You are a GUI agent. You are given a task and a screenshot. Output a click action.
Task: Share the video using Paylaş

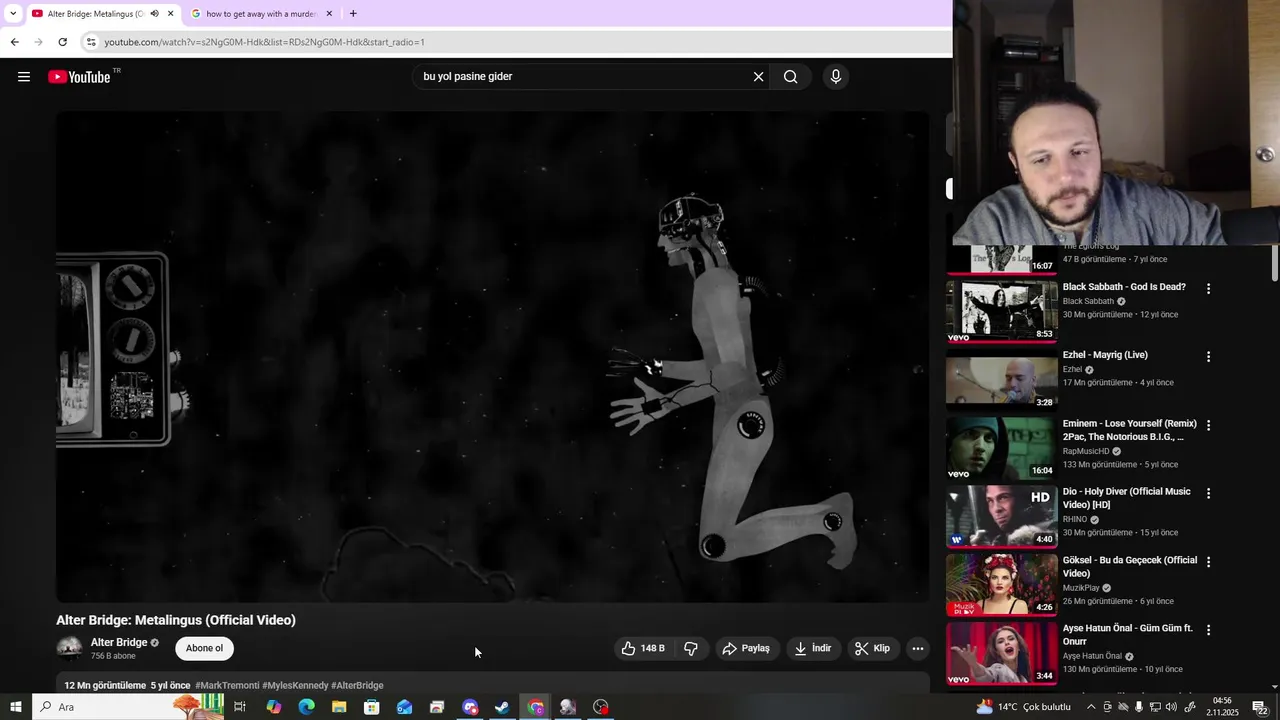(x=746, y=648)
